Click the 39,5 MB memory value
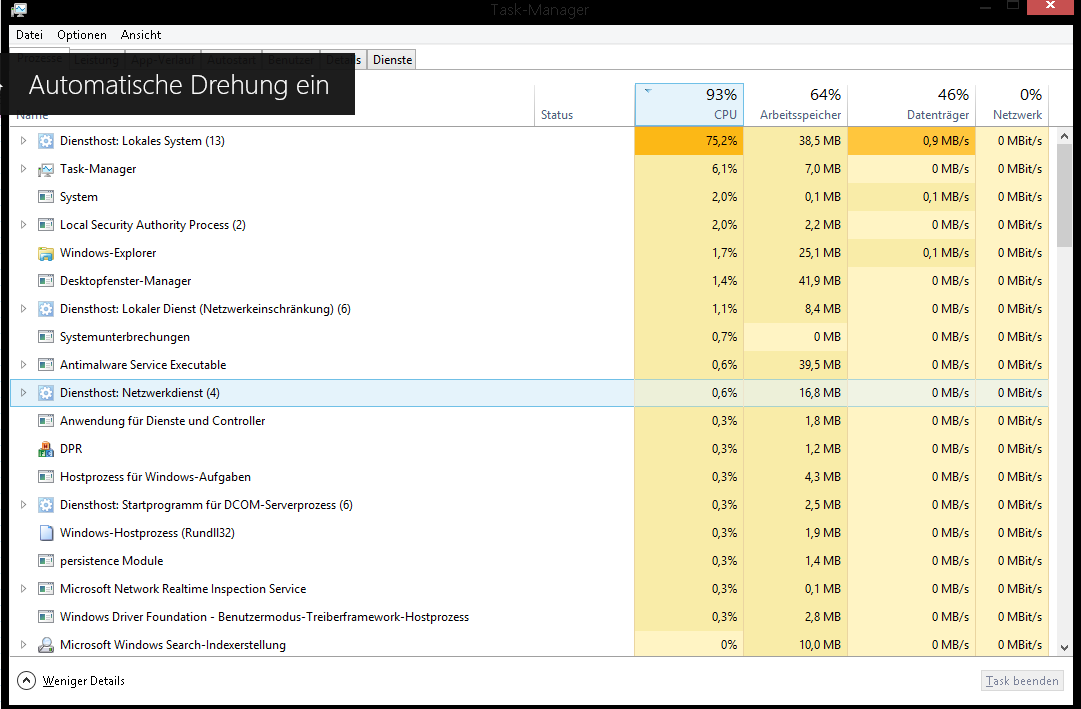1081x709 pixels. (820, 365)
